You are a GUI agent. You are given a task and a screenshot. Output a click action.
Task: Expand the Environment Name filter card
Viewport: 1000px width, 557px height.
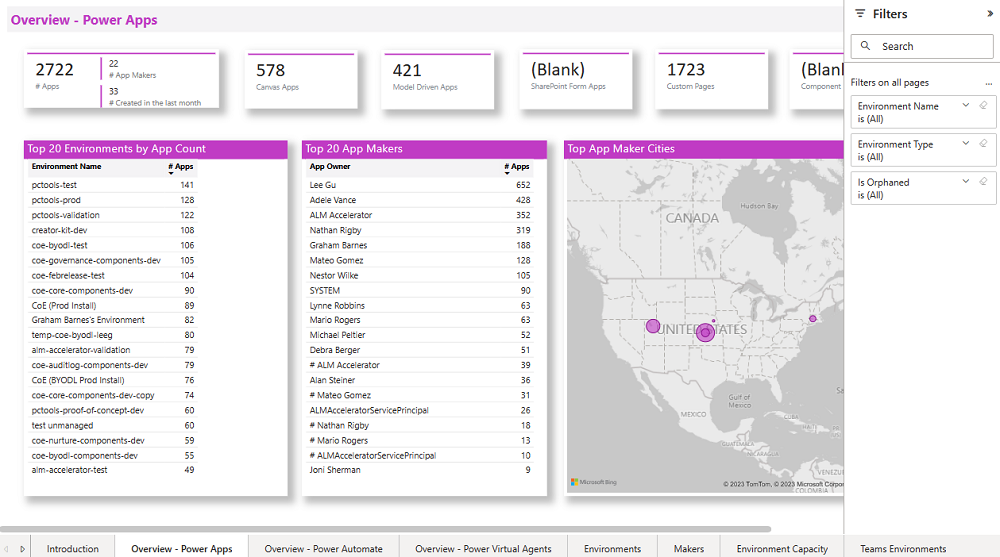[x=965, y=105]
